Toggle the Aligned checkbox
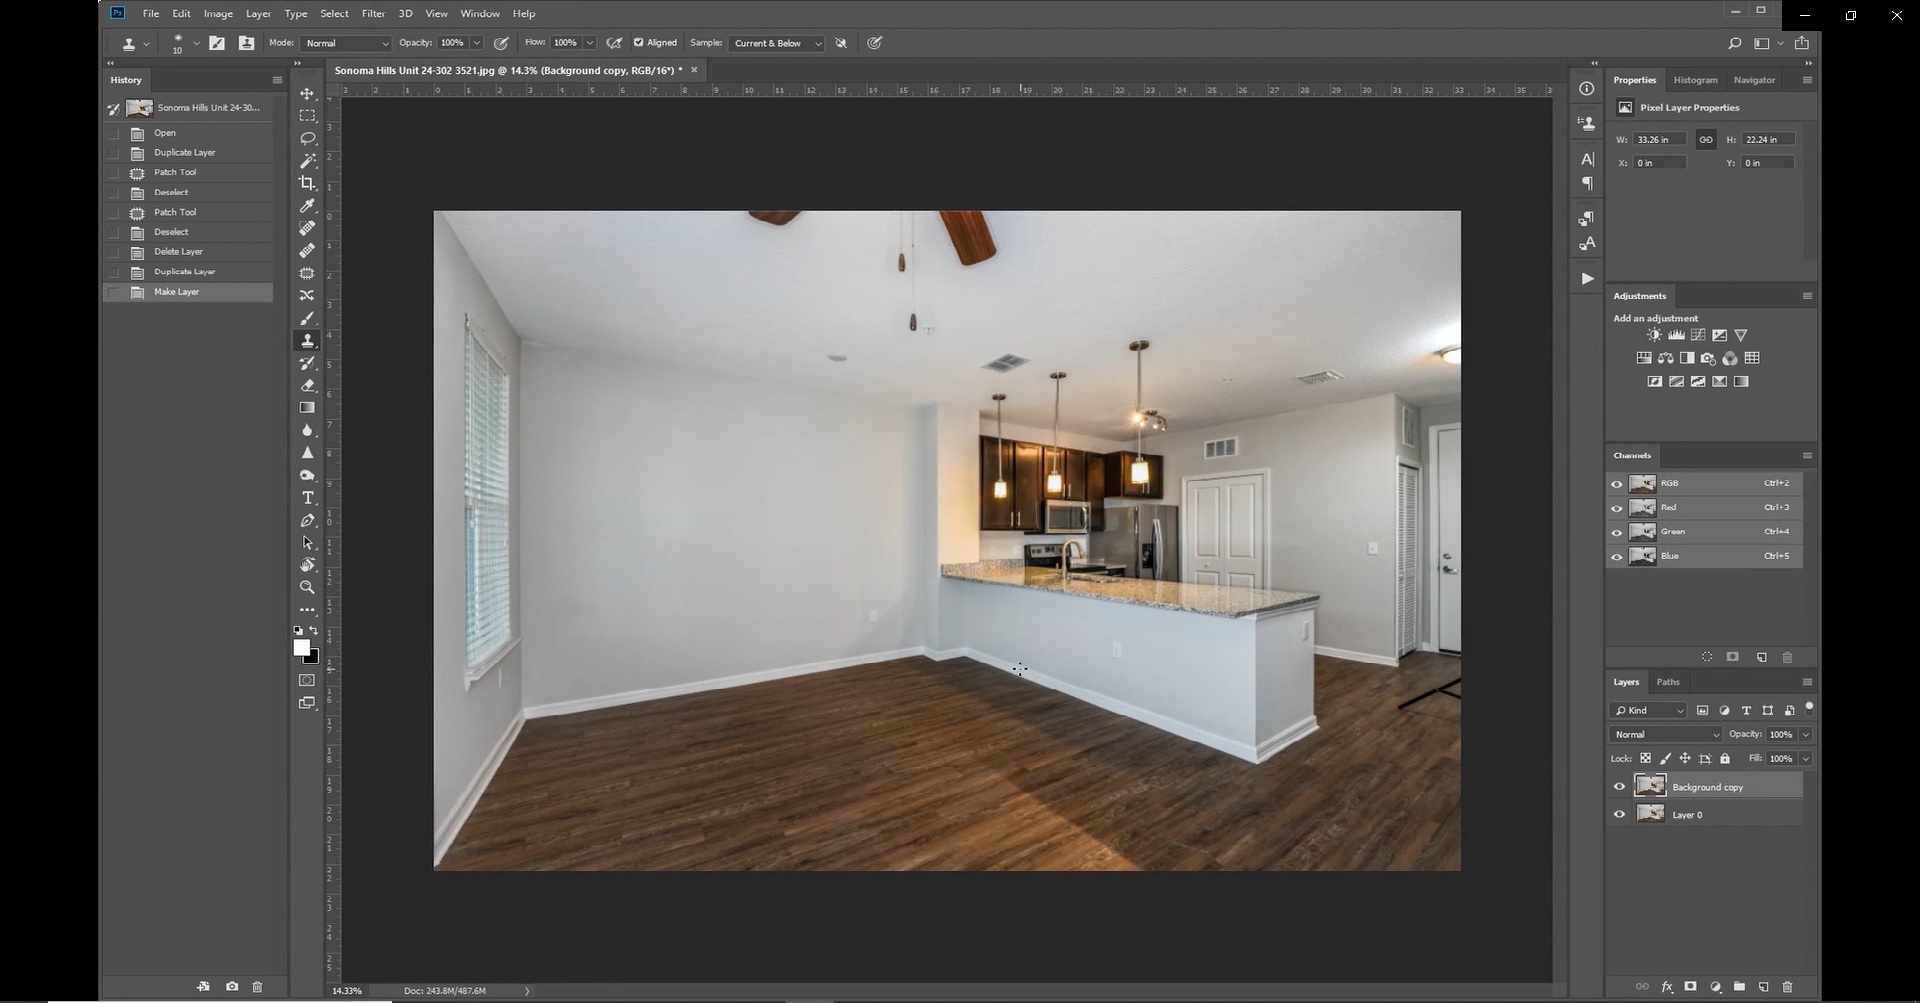This screenshot has width=1920, height=1003. pos(638,43)
